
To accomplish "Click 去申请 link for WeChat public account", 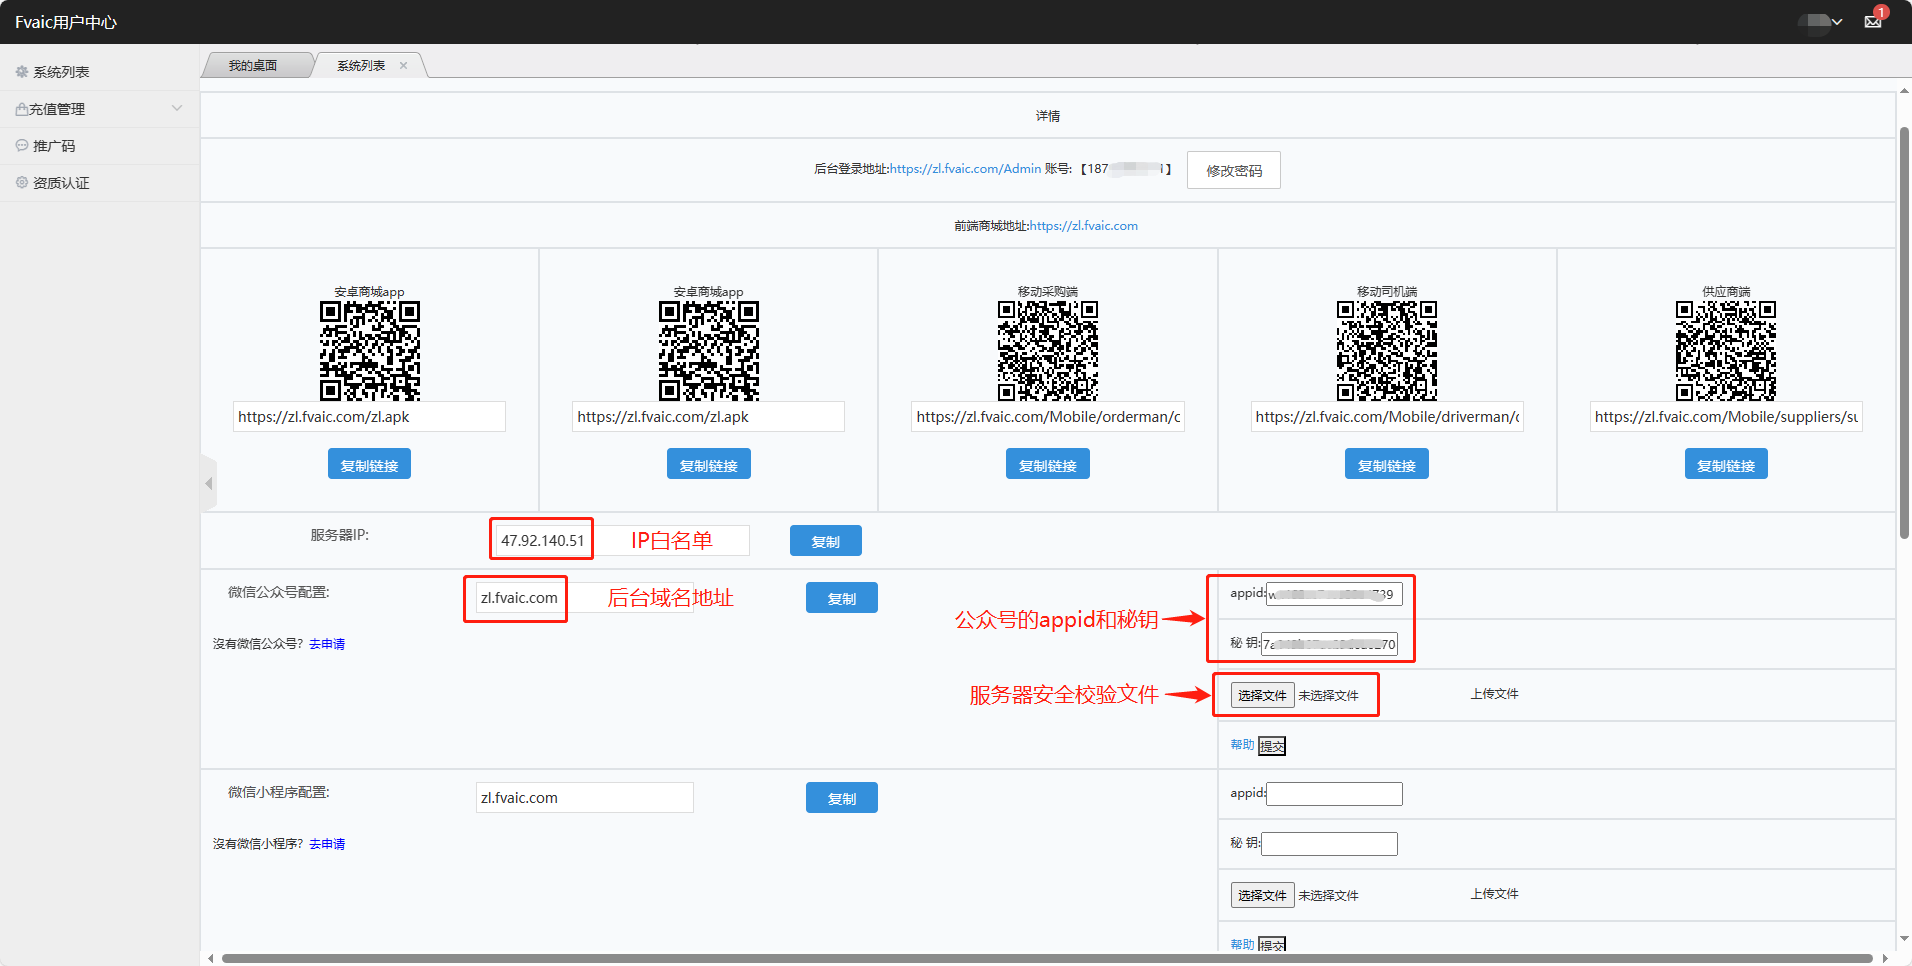I will 327,644.
